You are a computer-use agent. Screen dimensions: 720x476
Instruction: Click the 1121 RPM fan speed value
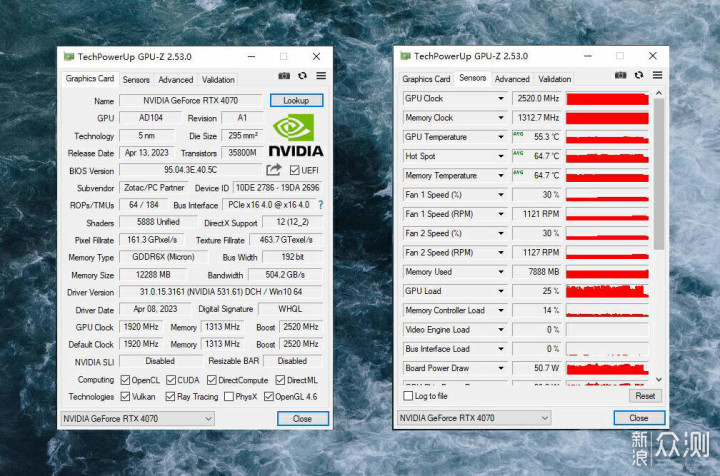coord(537,214)
